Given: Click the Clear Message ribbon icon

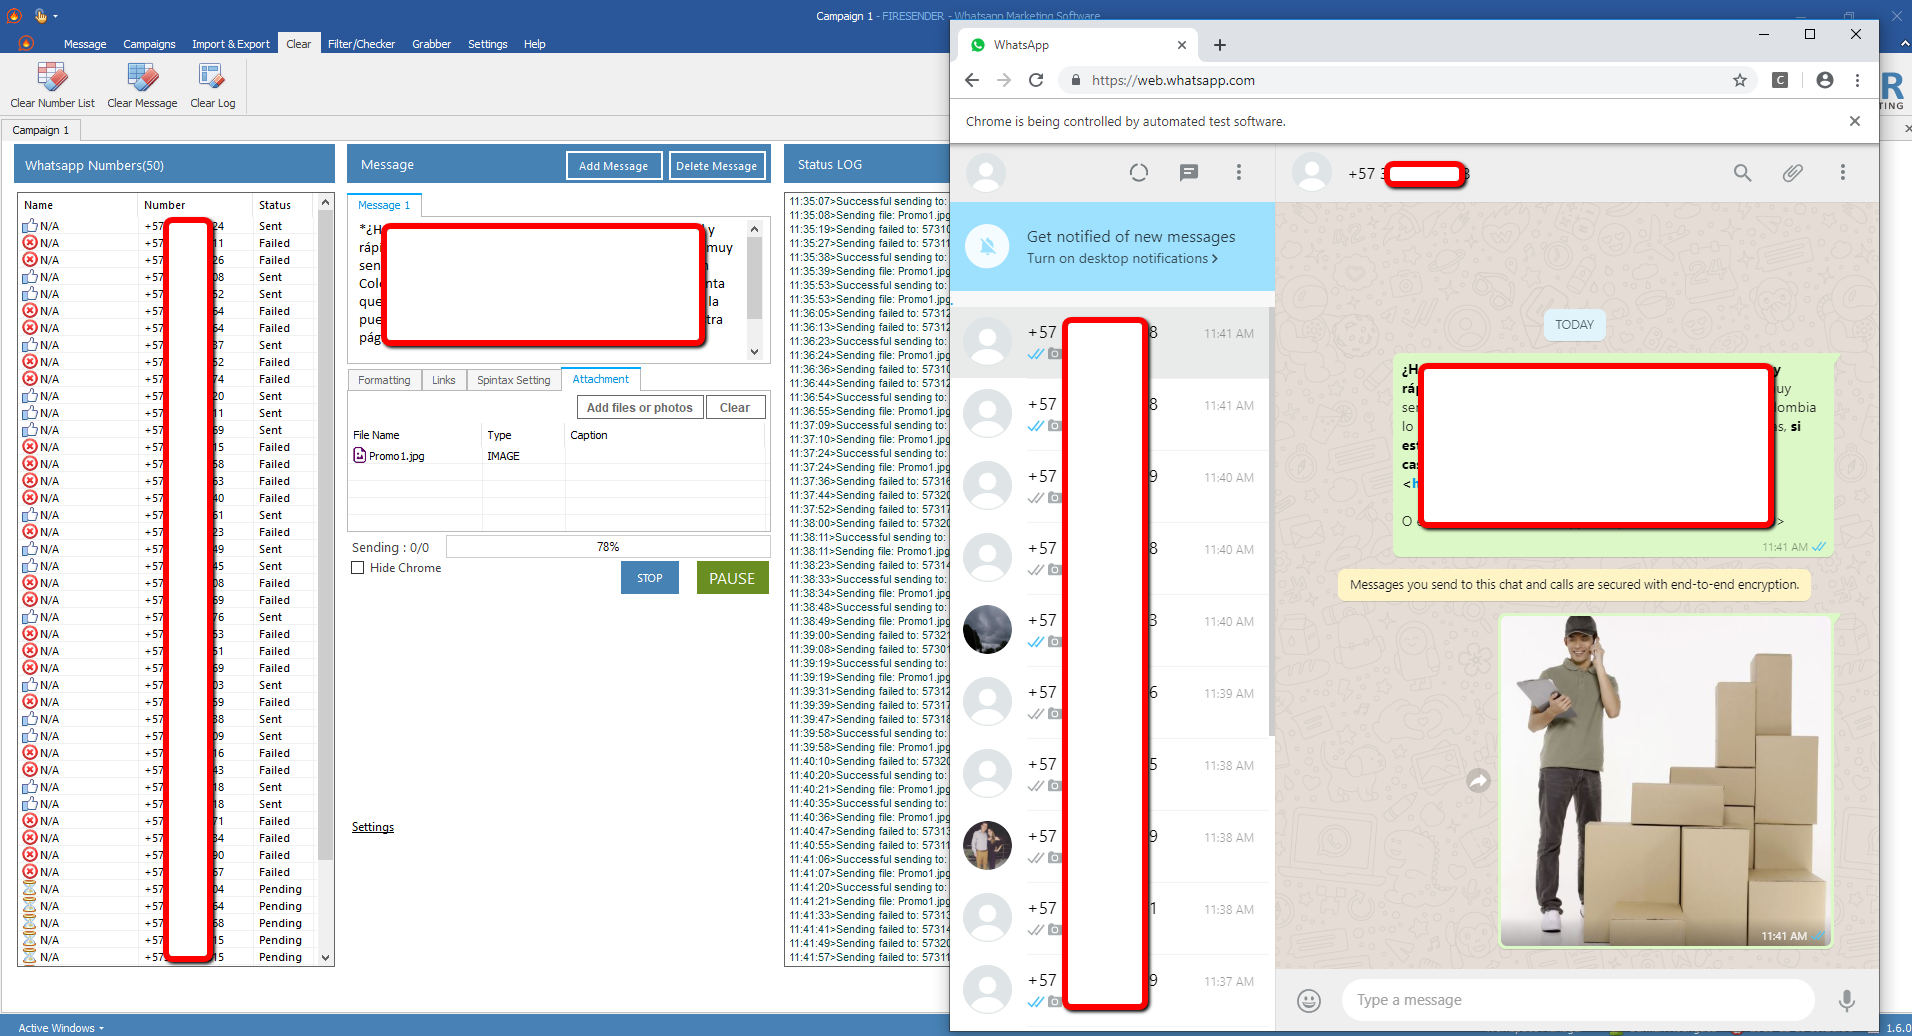Looking at the screenshot, I should click(x=142, y=77).
